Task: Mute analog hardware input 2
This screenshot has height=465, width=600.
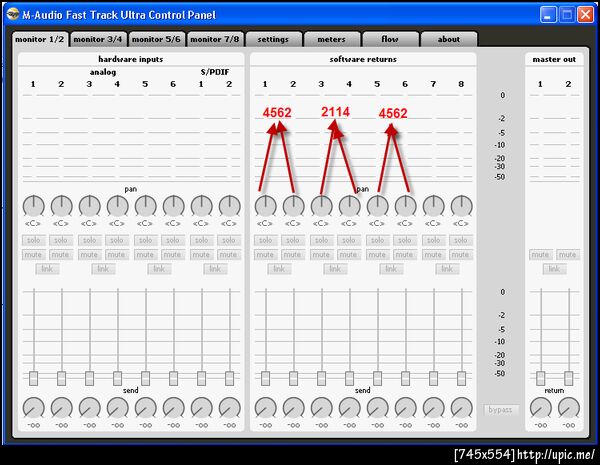Action: click(x=61, y=255)
